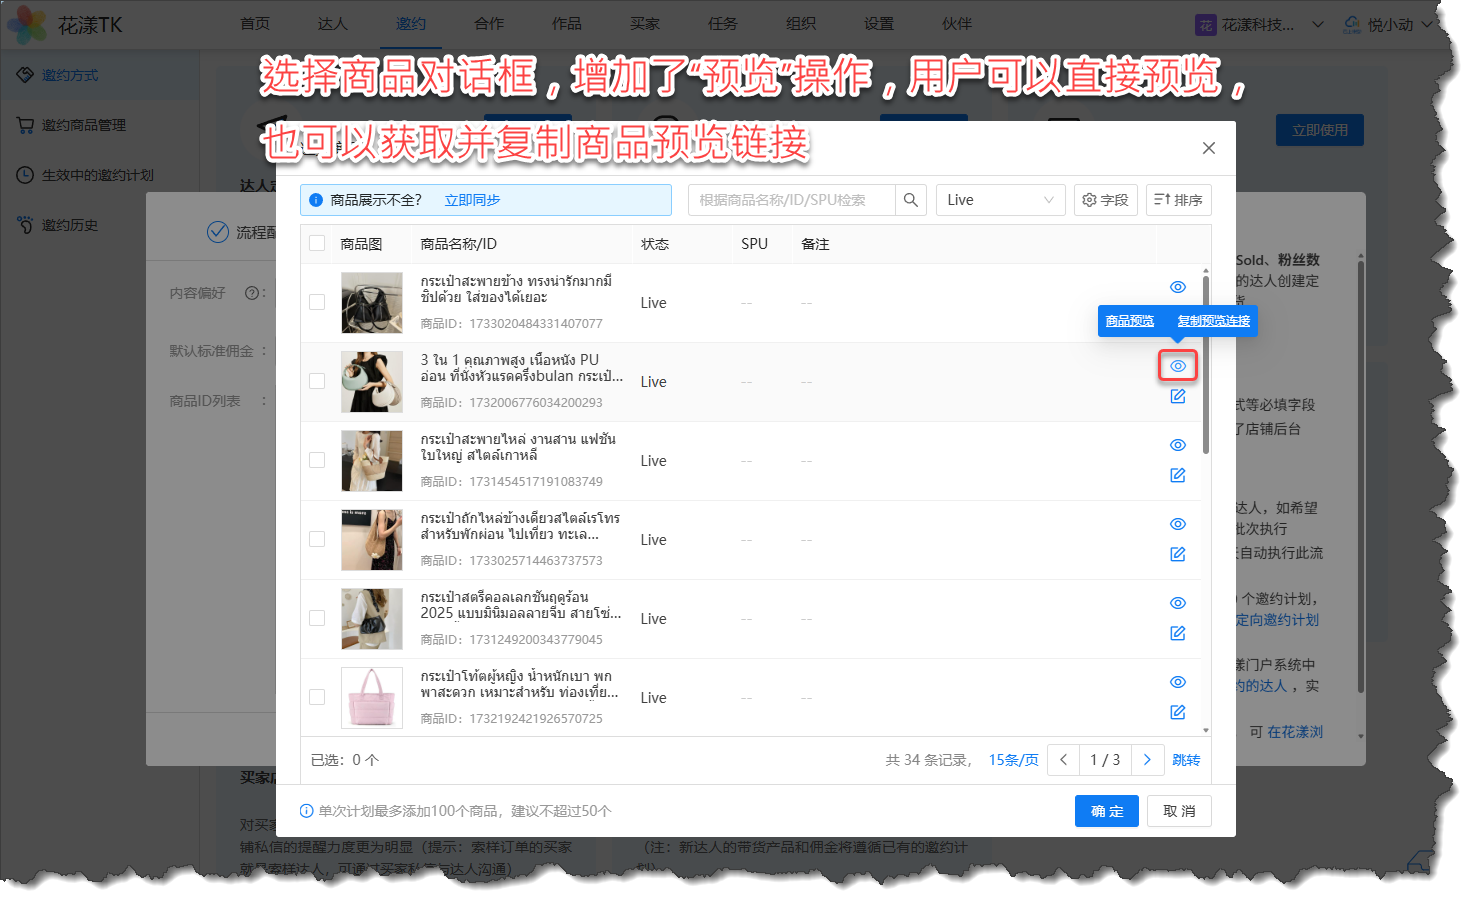This screenshot has width=1476, height=906.
Task: Open 邀约历史 in the sidebar
Action: (70, 225)
